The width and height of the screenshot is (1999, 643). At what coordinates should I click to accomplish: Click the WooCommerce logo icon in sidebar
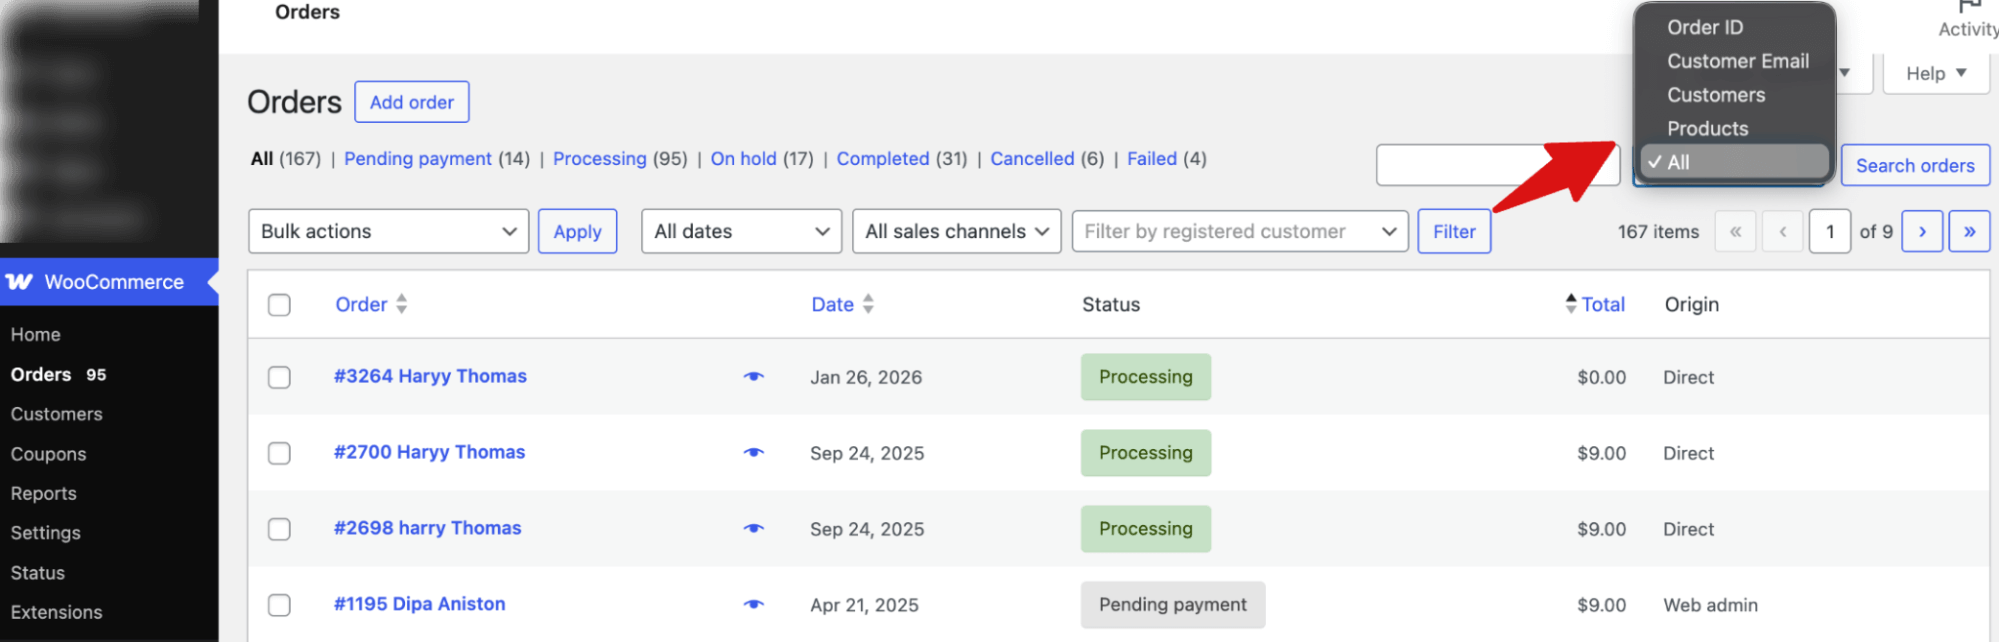(x=19, y=282)
